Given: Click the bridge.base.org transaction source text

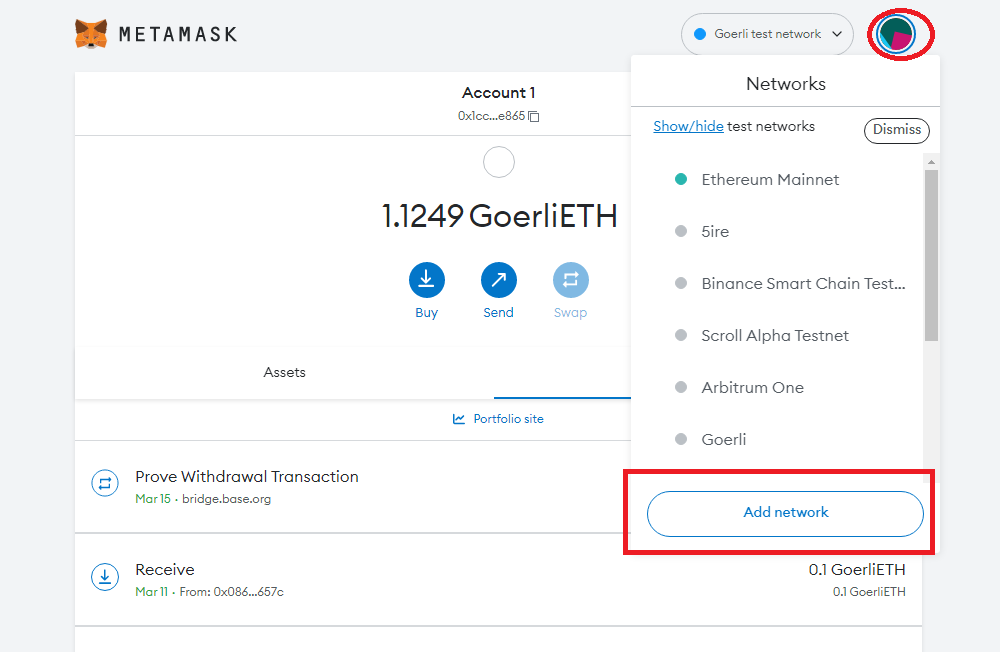Looking at the screenshot, I should click(226, 500).
